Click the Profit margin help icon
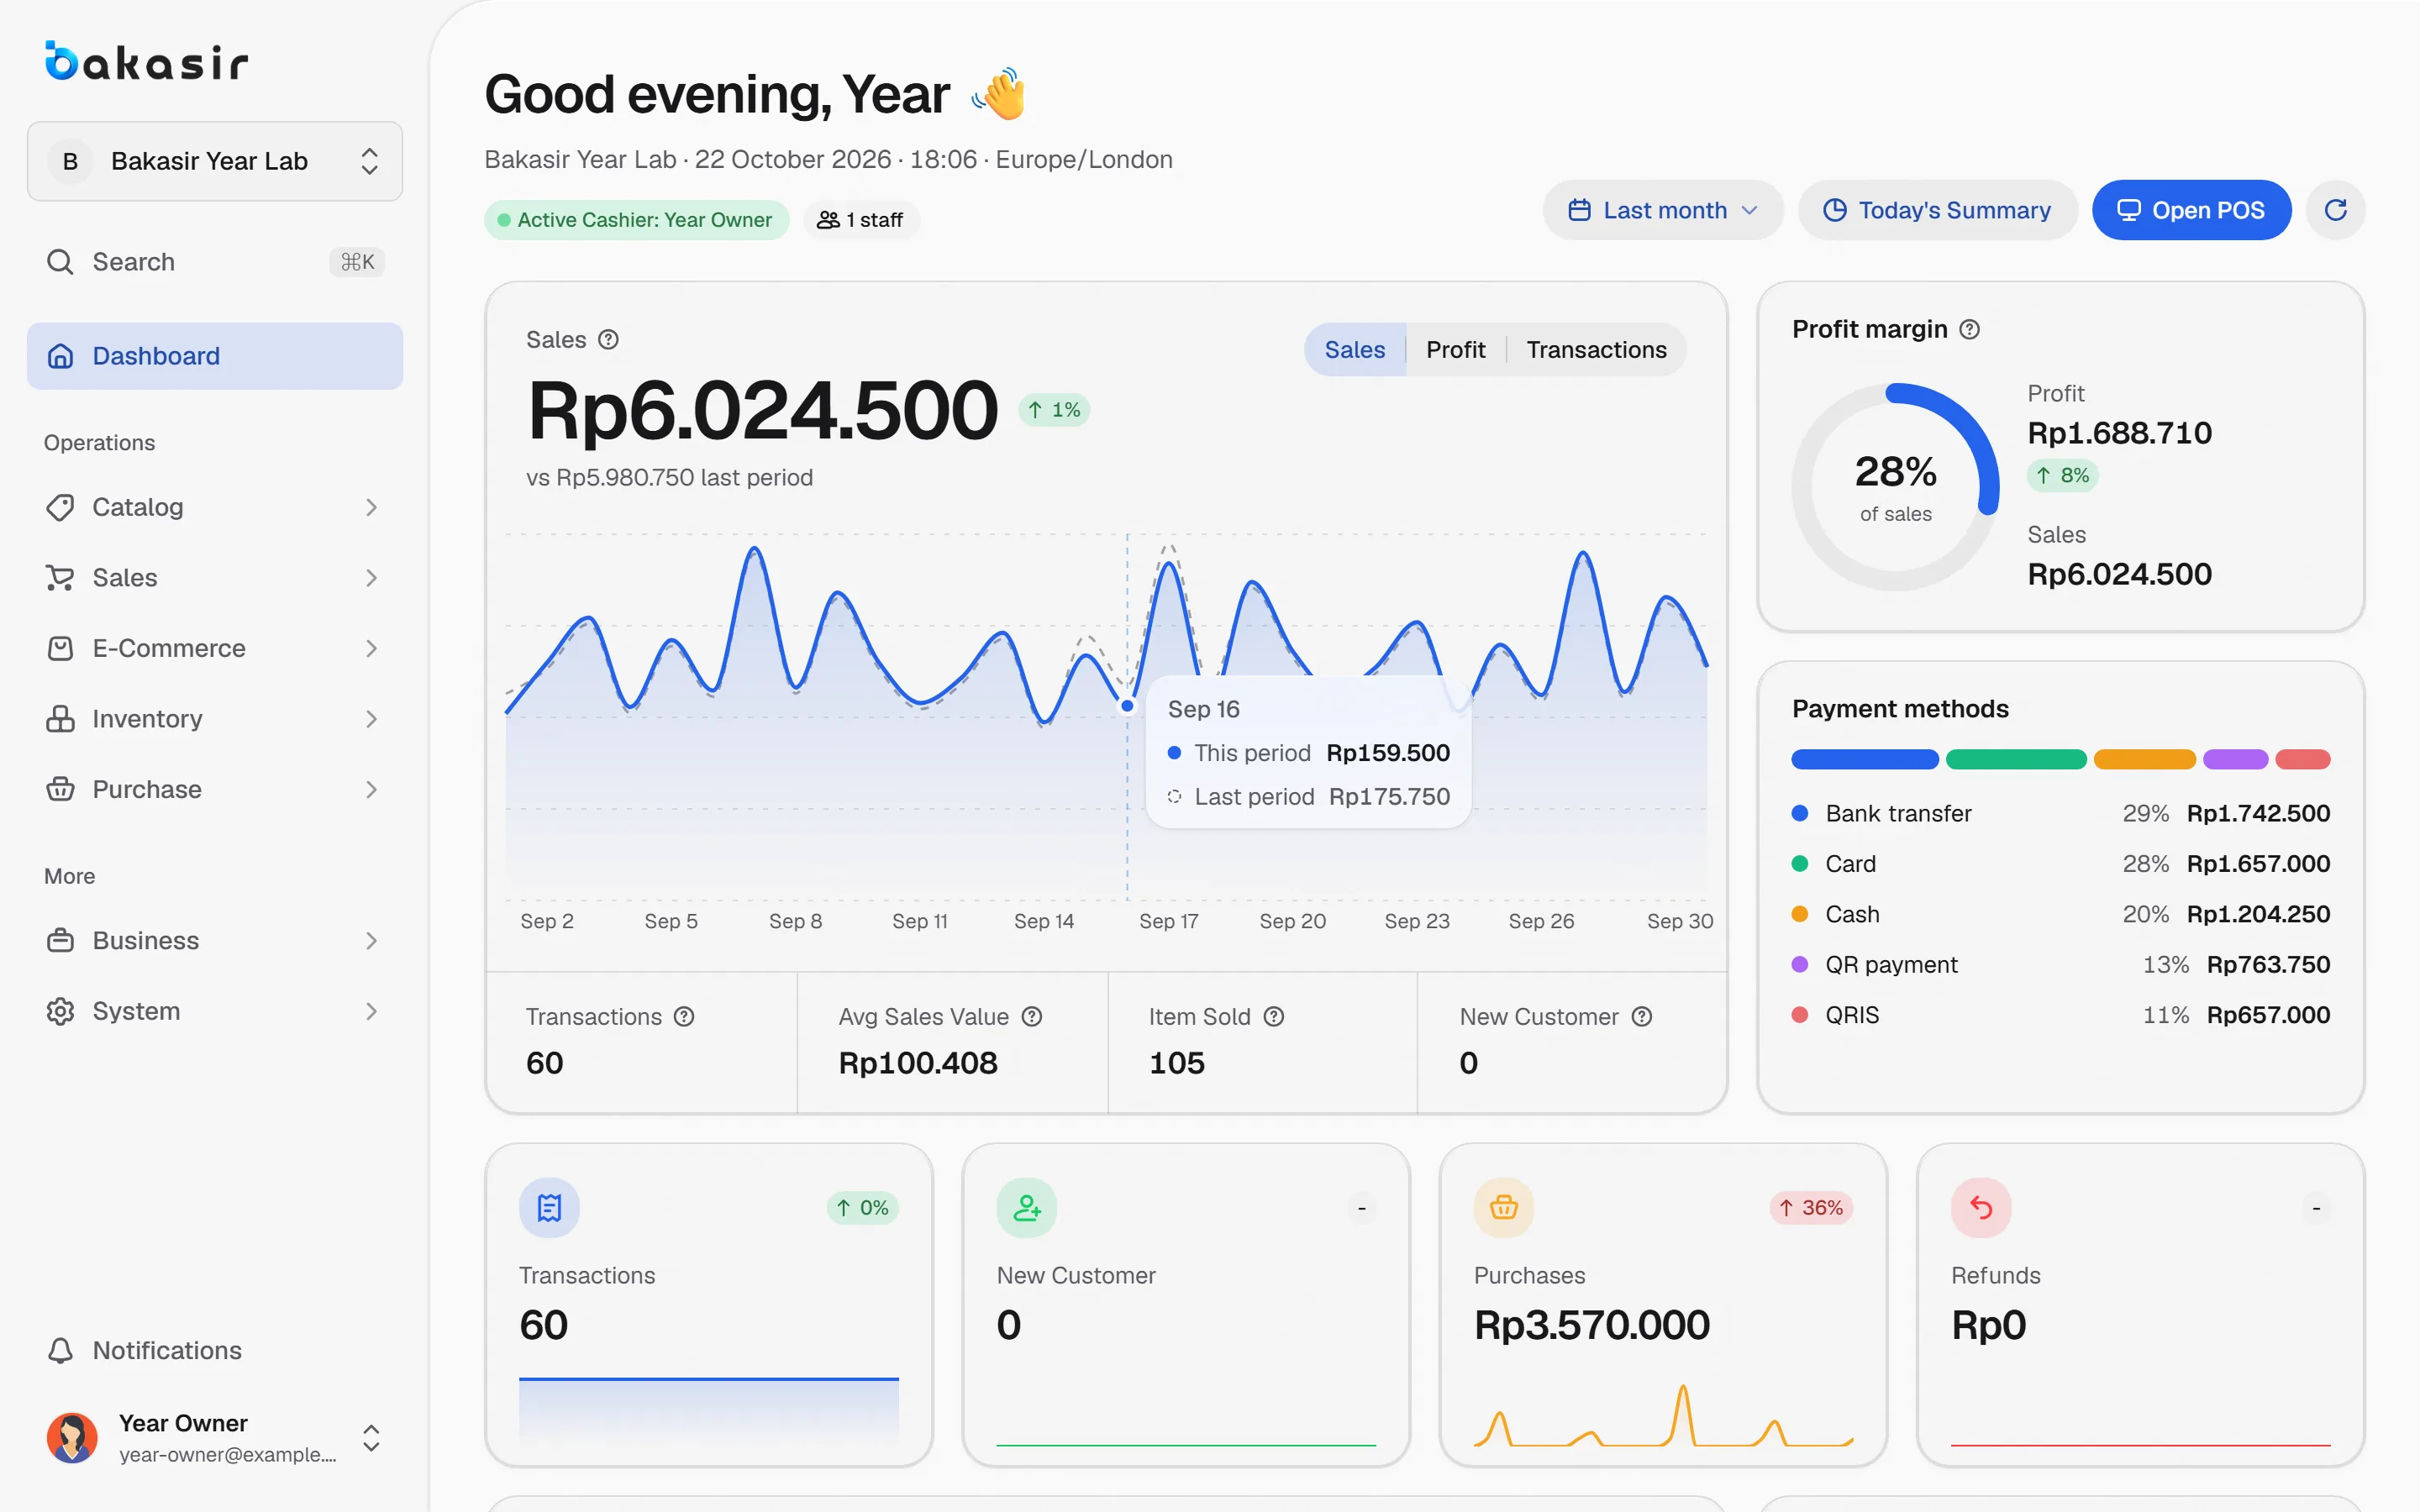This screenshot has width=2420, height=1512. pyautogui.click(x=1969, y=330)
